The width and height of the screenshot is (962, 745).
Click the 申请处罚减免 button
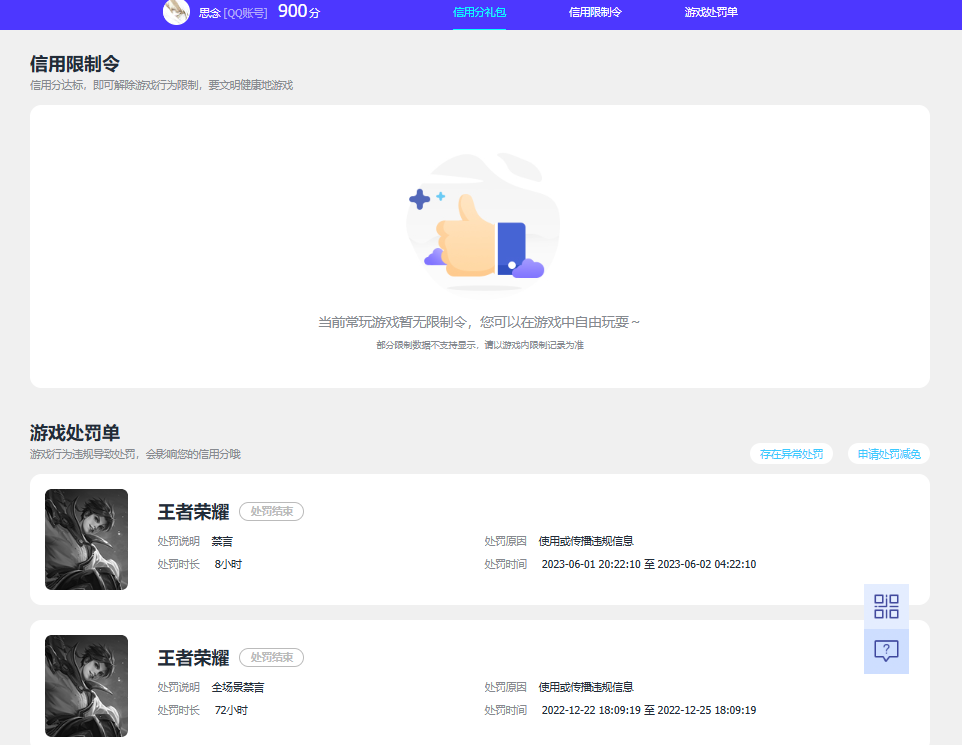pos(889,454)
